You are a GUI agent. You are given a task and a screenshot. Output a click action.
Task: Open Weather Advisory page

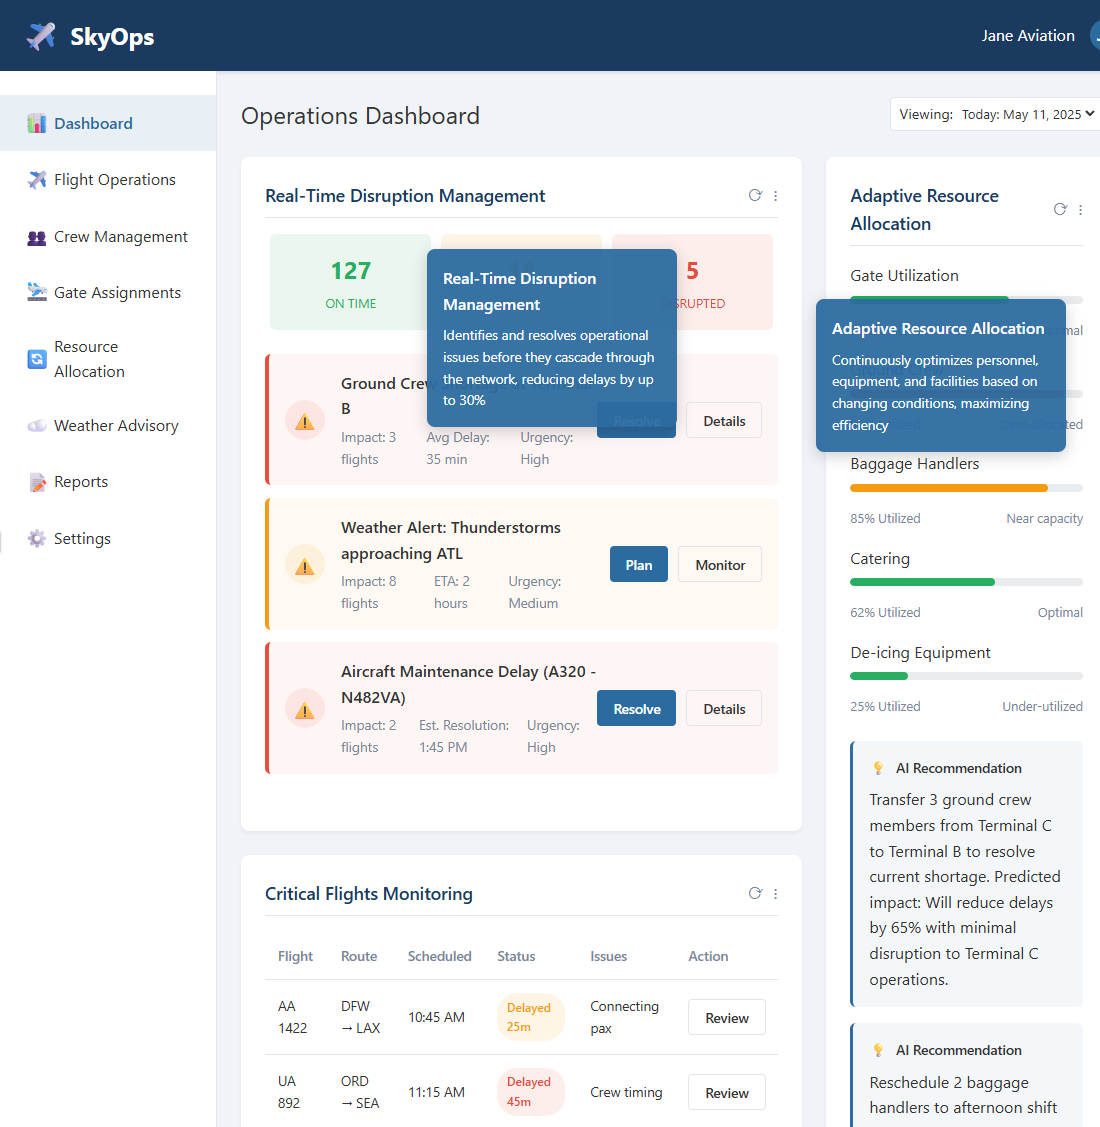(108, 426)
